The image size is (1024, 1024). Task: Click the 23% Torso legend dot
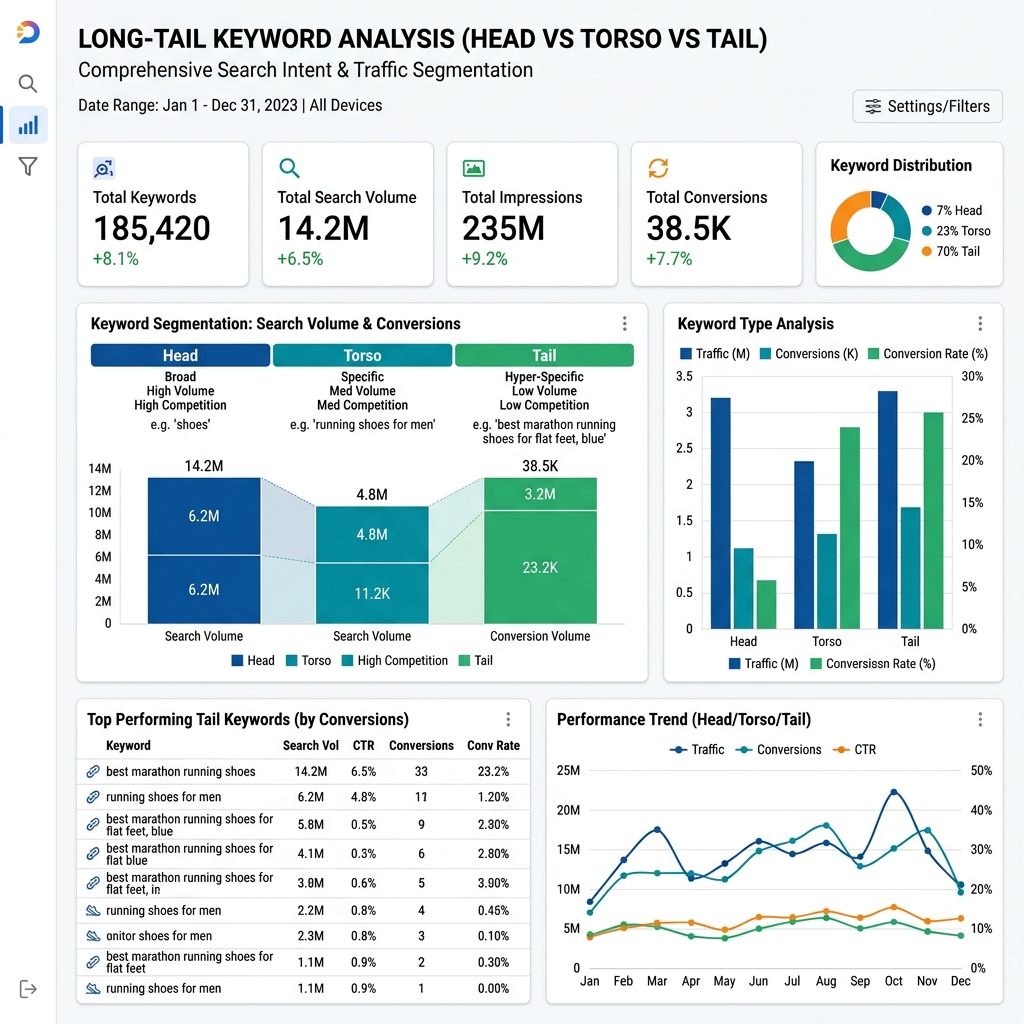[927, 231]
